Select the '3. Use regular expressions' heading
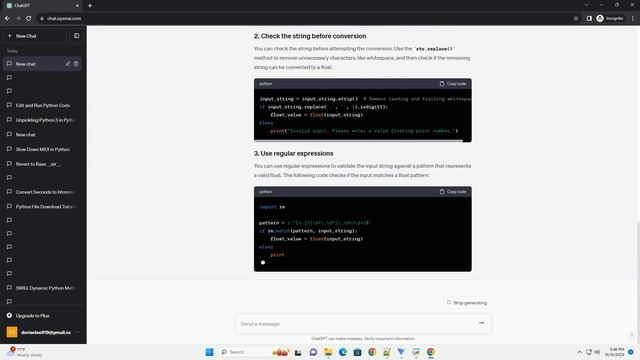This screenshot has width=640, height=360. point(293,153)
